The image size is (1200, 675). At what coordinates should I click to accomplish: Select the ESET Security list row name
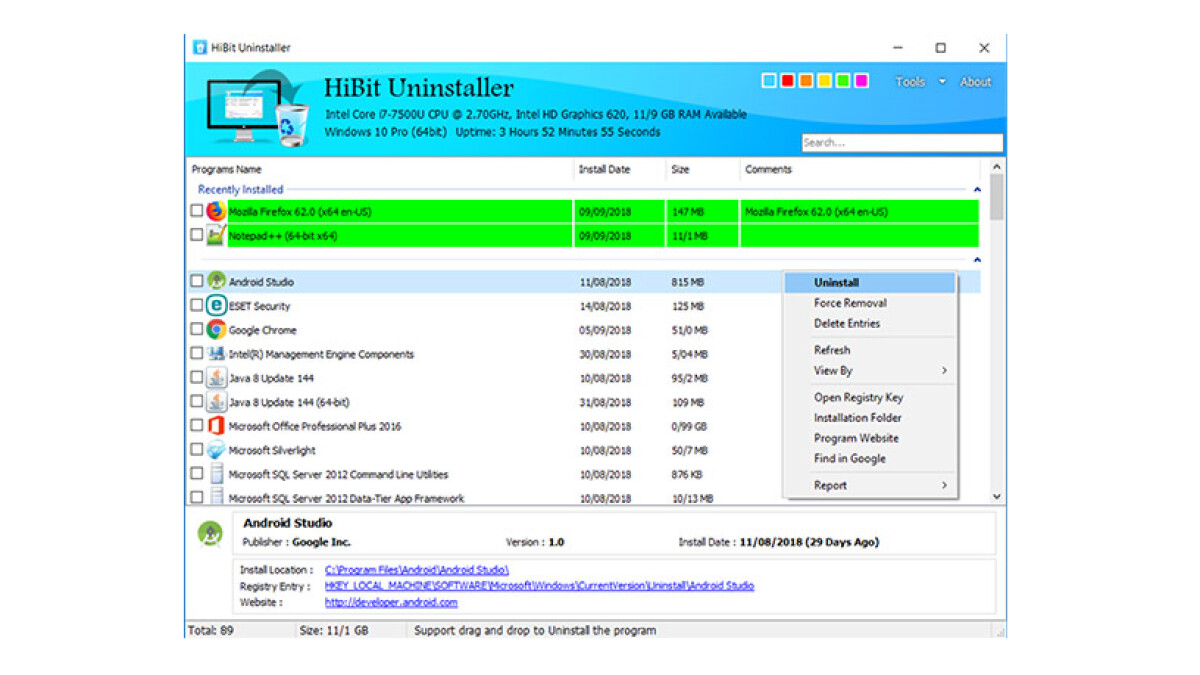pos(259,306)
